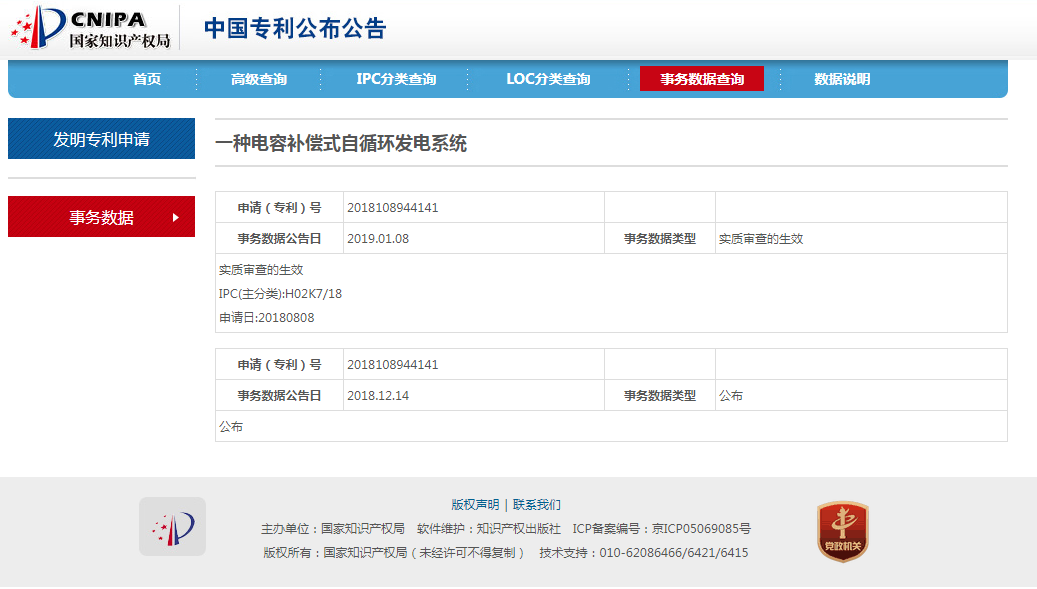This screenshot has width=1037, height=589.
Task: Click the arrow on 事务数据 button
Action: 175,217
